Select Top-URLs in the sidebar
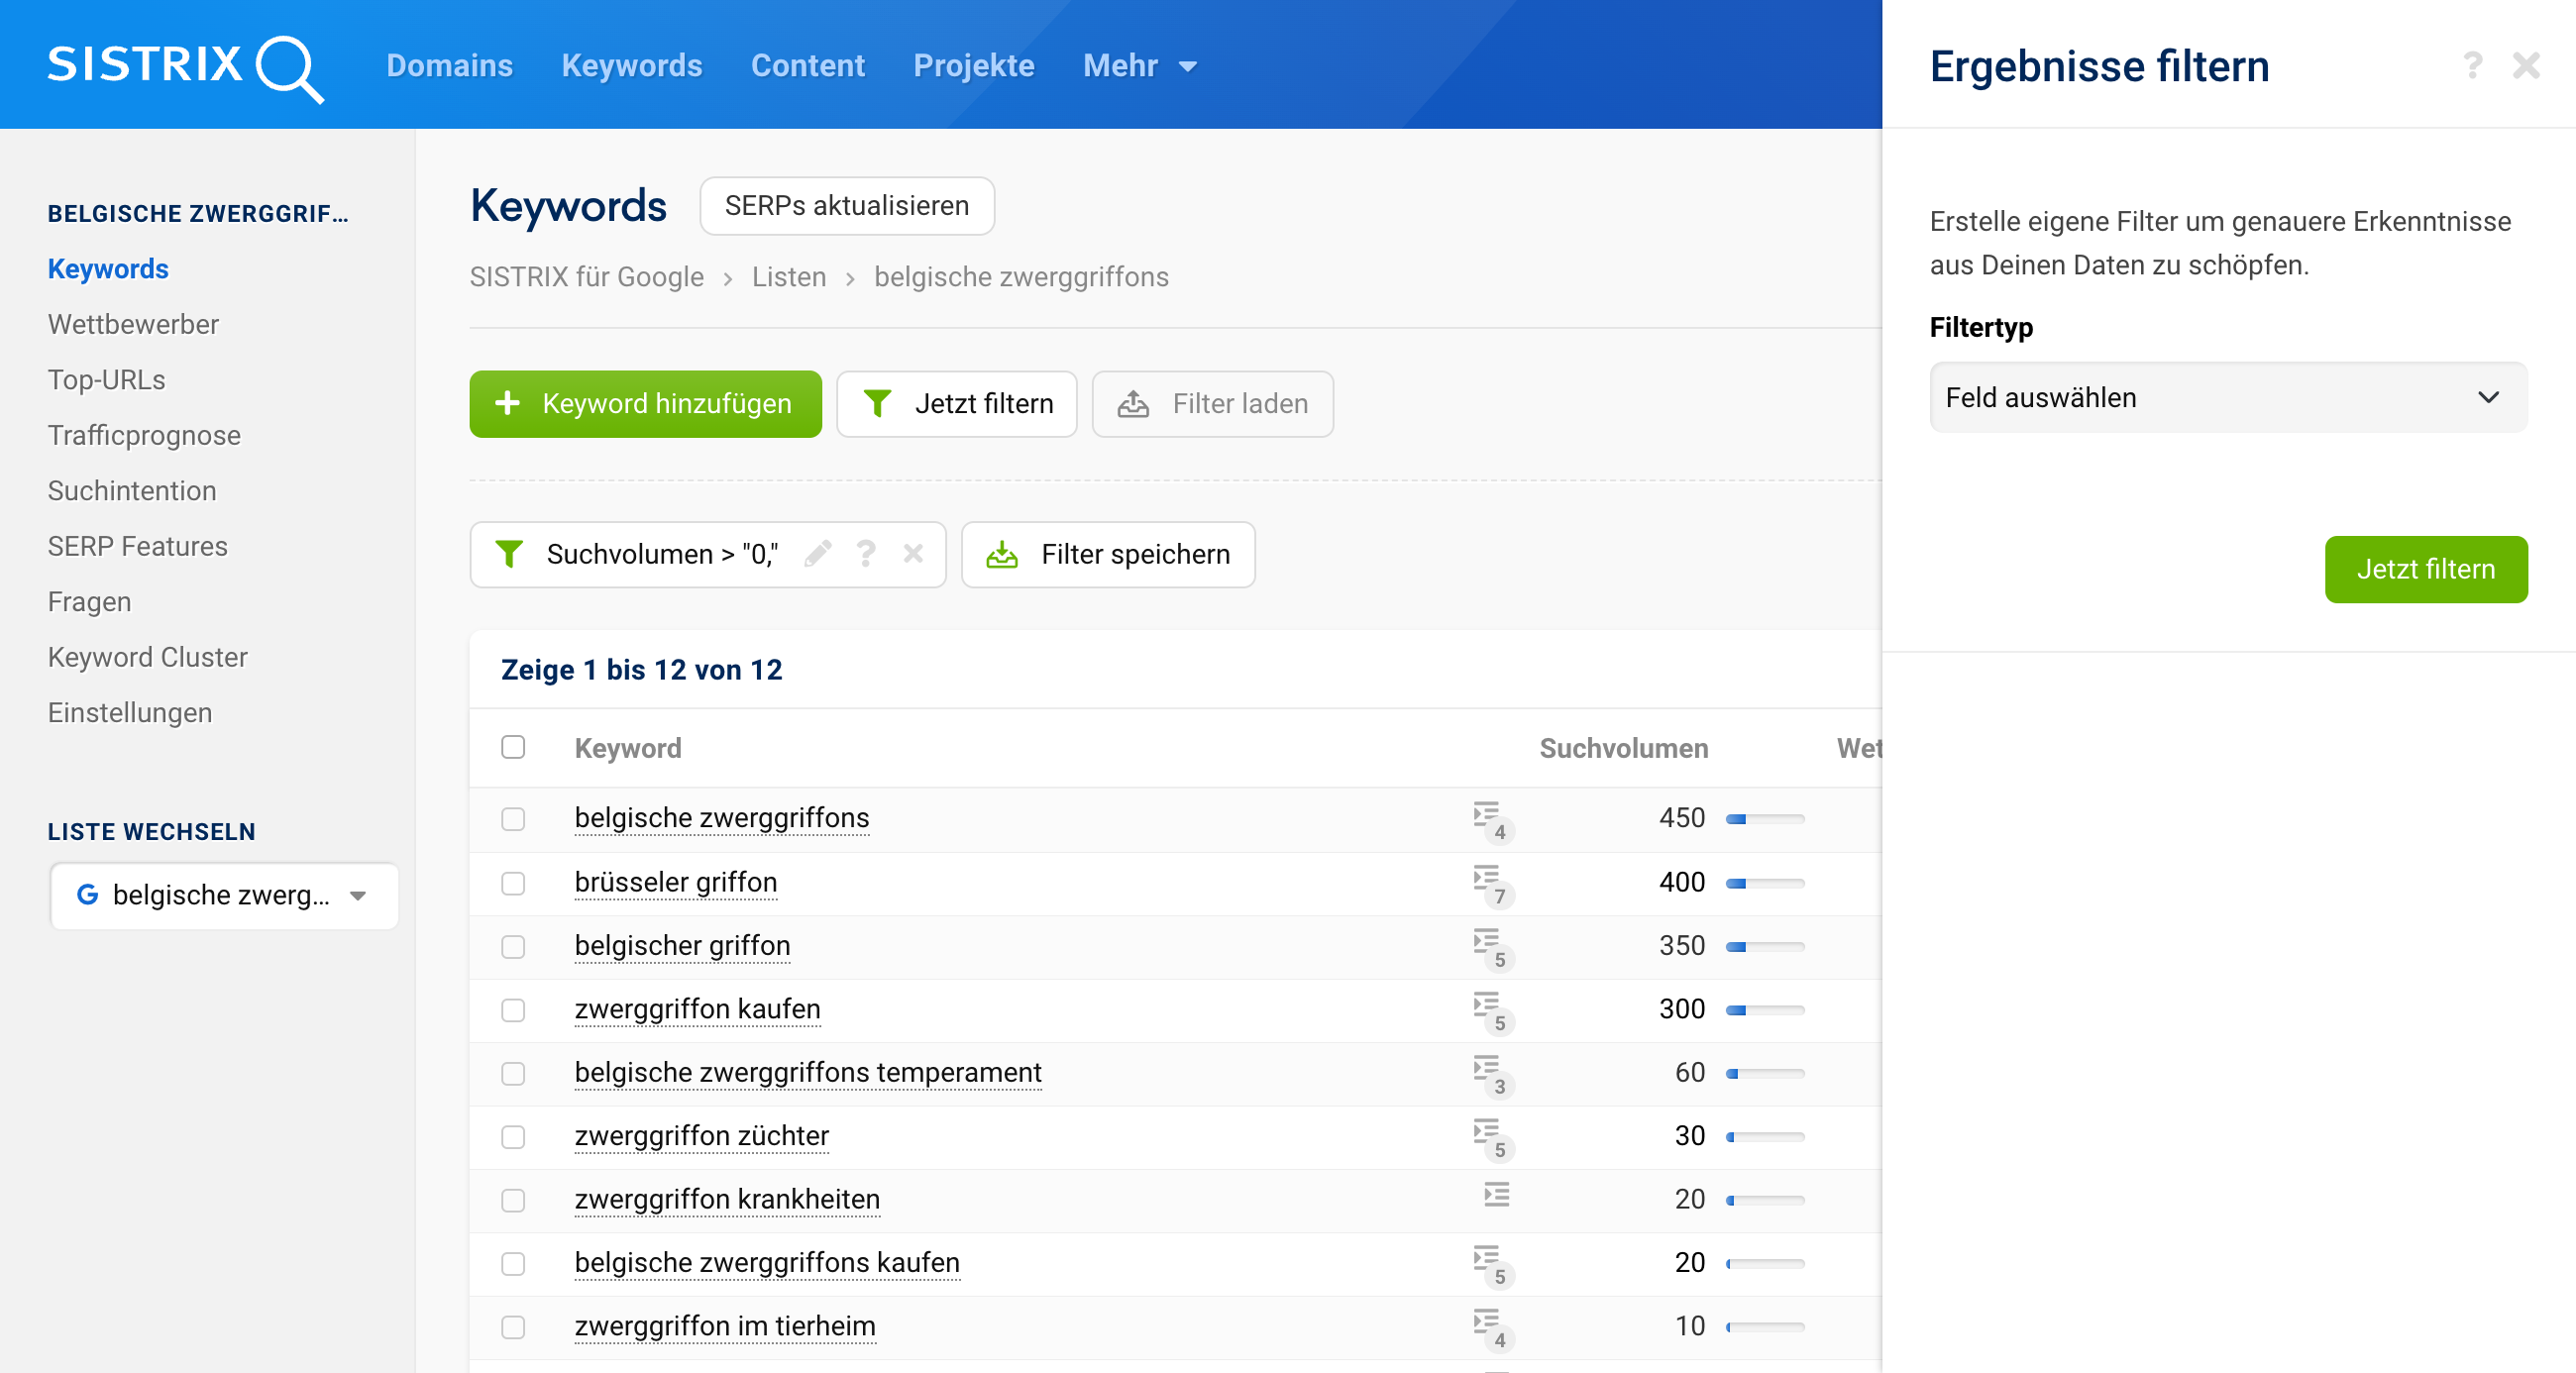The image size is (2576, 1373). [x=106, y=380]
